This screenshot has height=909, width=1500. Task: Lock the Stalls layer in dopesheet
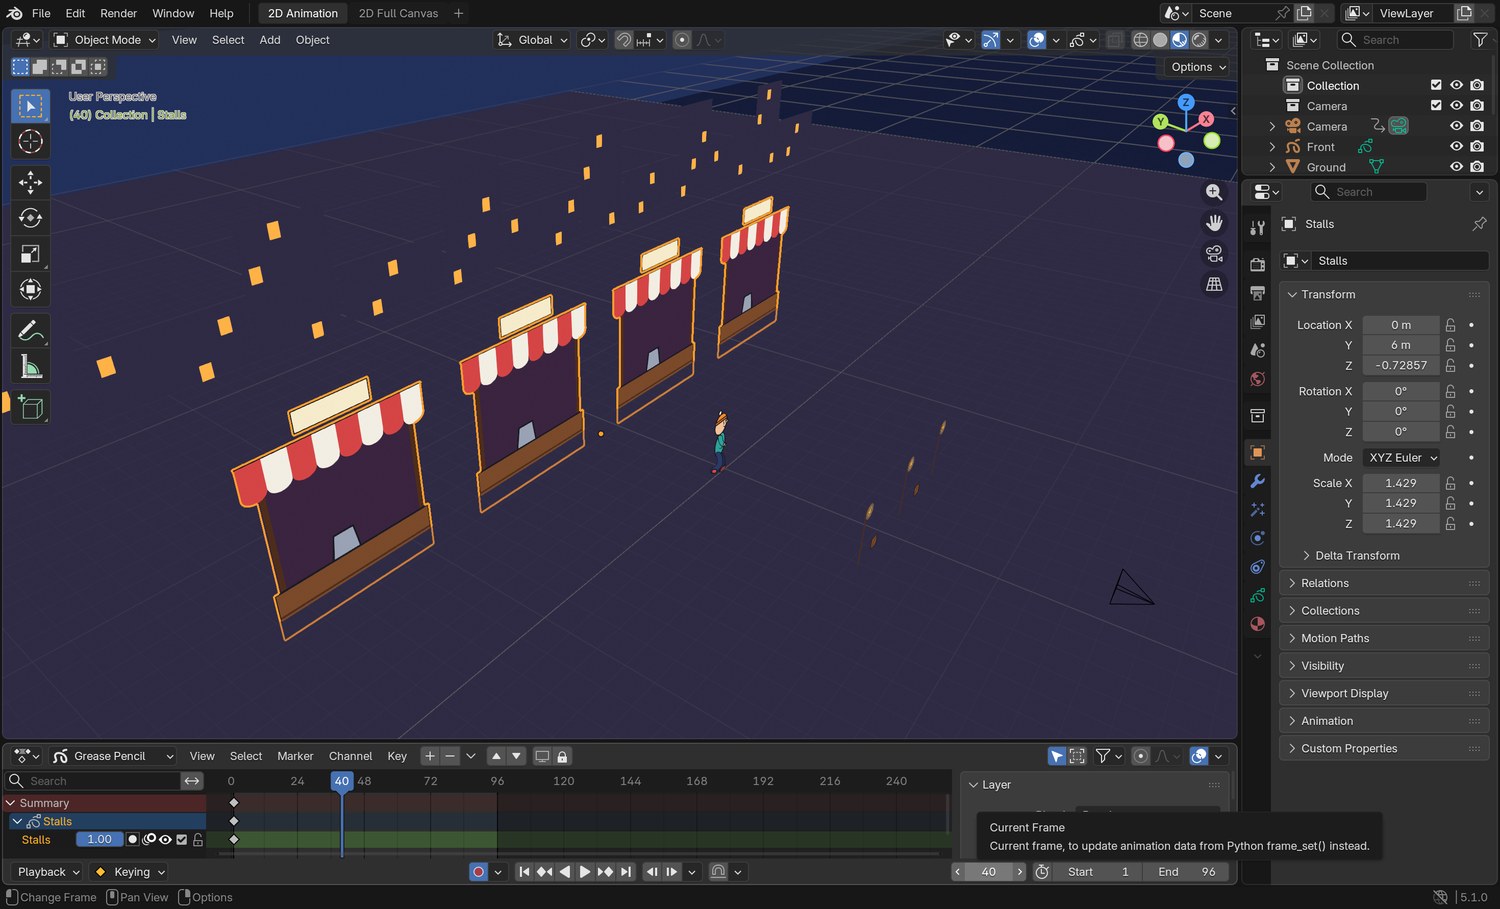(198, 840)
